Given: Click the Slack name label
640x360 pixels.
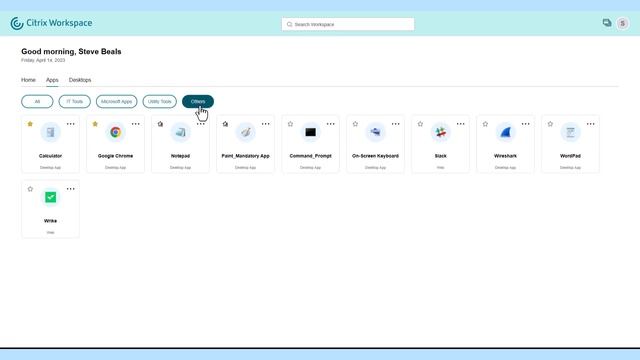Looking at the screenshot, I should click(x=440, y=156).
